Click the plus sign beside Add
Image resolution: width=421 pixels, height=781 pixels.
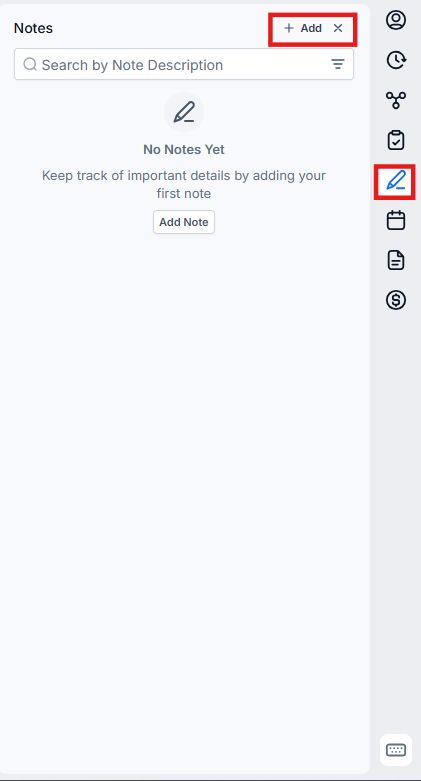point(288,28)
